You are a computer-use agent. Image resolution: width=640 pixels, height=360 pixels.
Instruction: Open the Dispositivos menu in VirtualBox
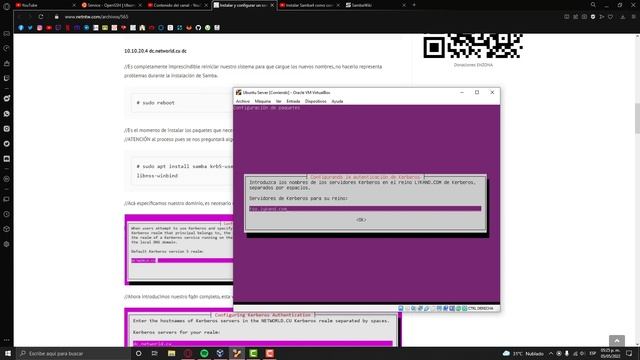(x=316, y=101)
